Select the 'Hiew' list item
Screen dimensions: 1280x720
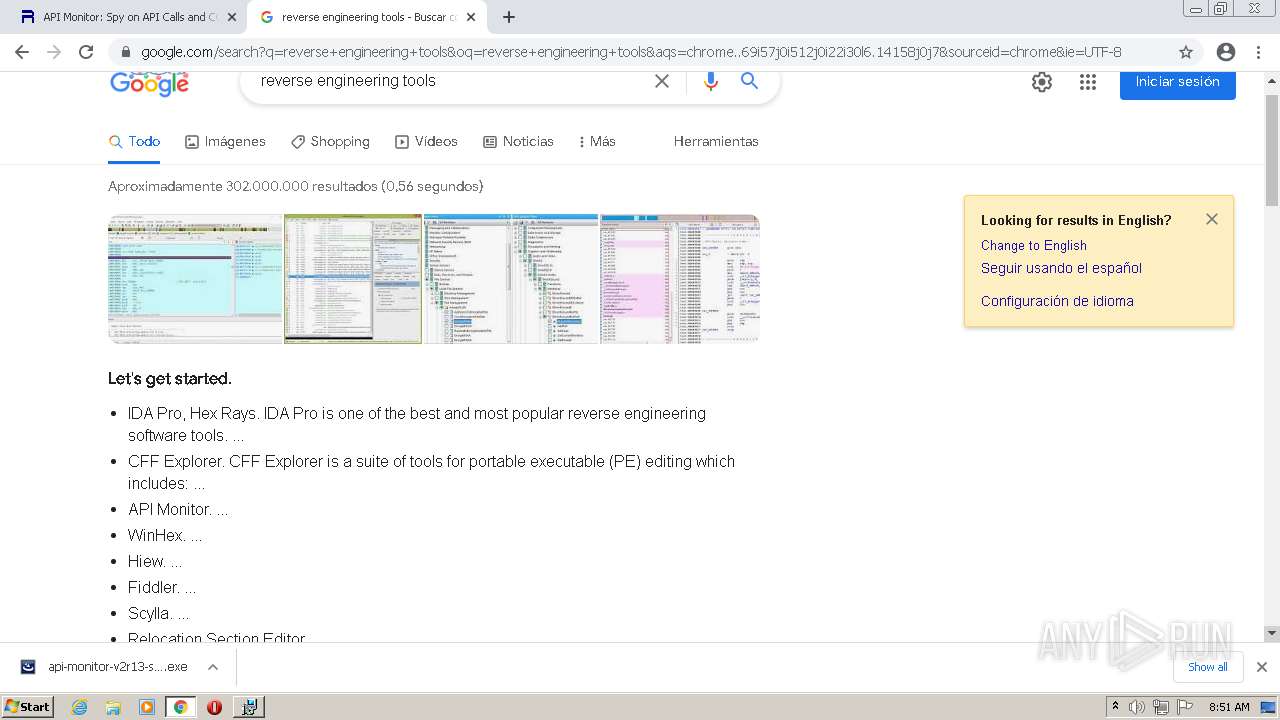point(155,561)
